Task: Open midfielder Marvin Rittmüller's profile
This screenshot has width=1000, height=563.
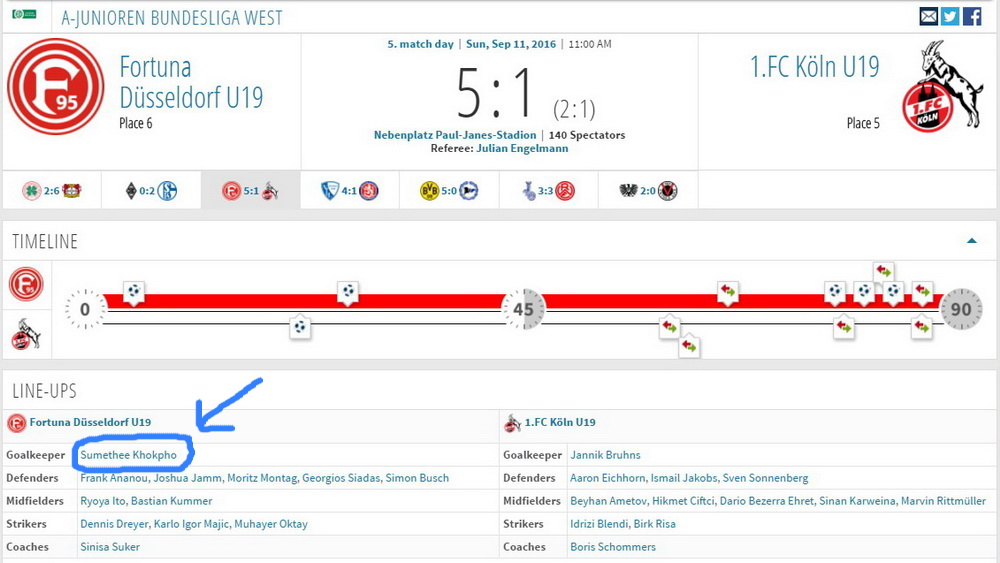Action: click(x=943, y=501)
